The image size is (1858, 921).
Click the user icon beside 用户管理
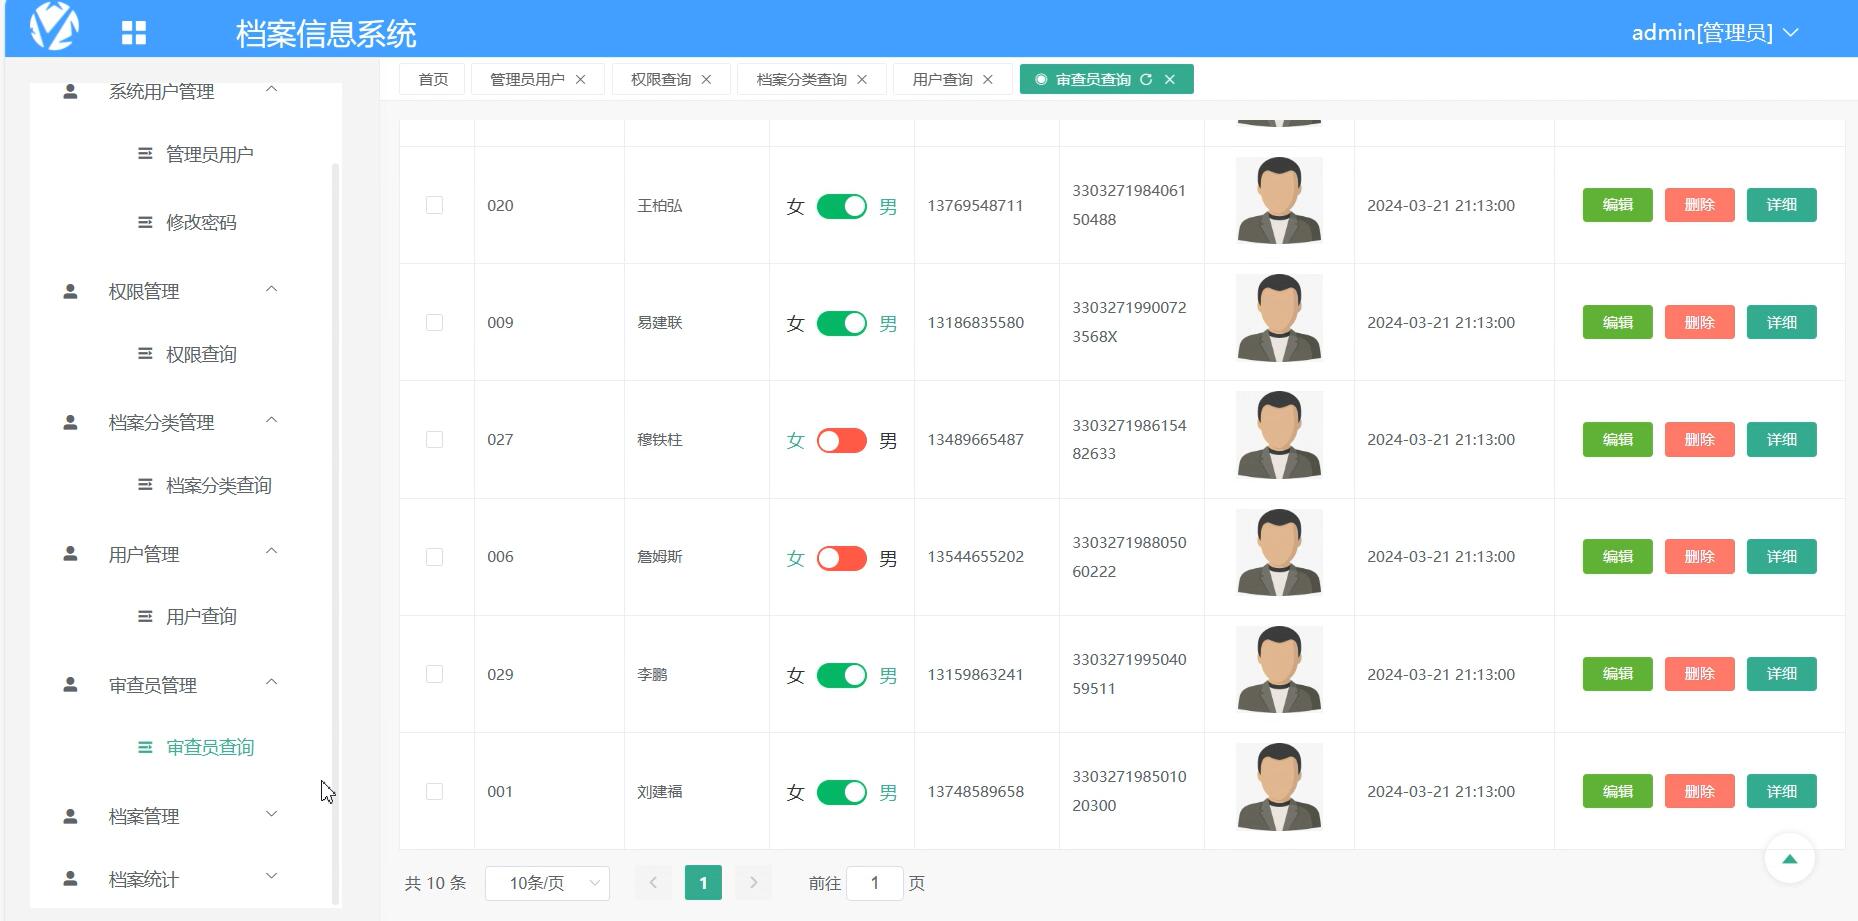pyautogui.click(x=70, y=553)
